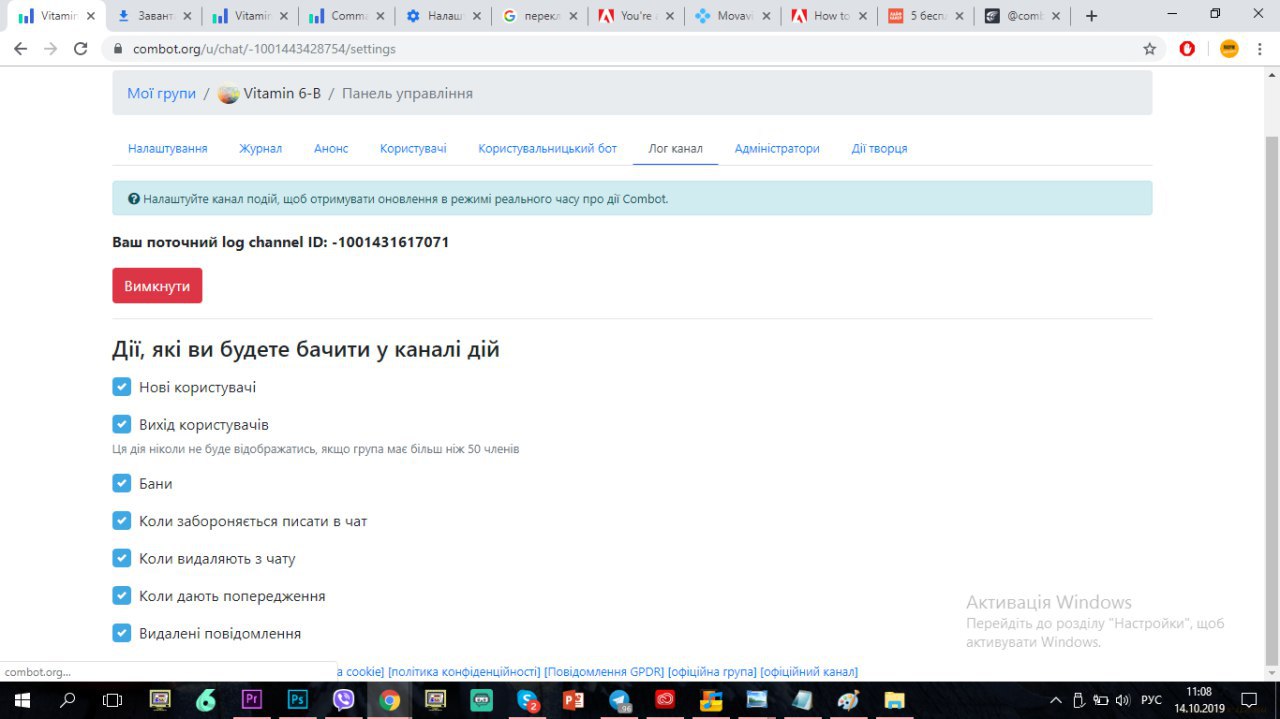Open офіційний канал footer link
Screen dimensions: 1280x719
[x=809, y=672]
